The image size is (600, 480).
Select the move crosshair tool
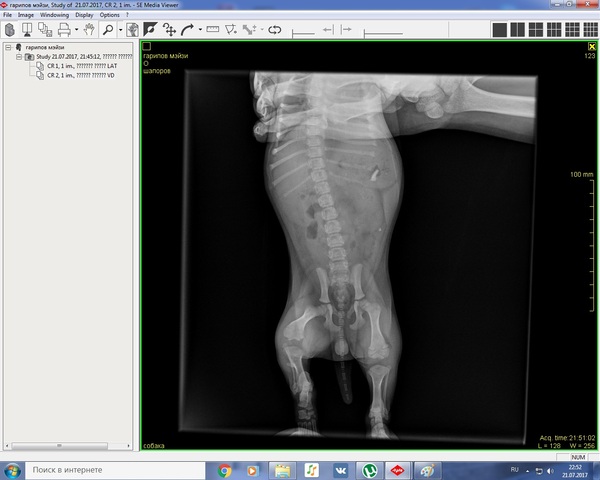(169, 30)
